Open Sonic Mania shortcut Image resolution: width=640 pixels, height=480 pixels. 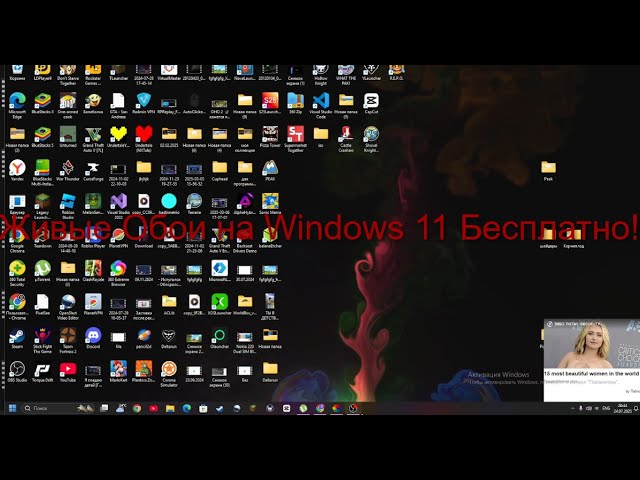pyautogui.click(x=270, y=204)
